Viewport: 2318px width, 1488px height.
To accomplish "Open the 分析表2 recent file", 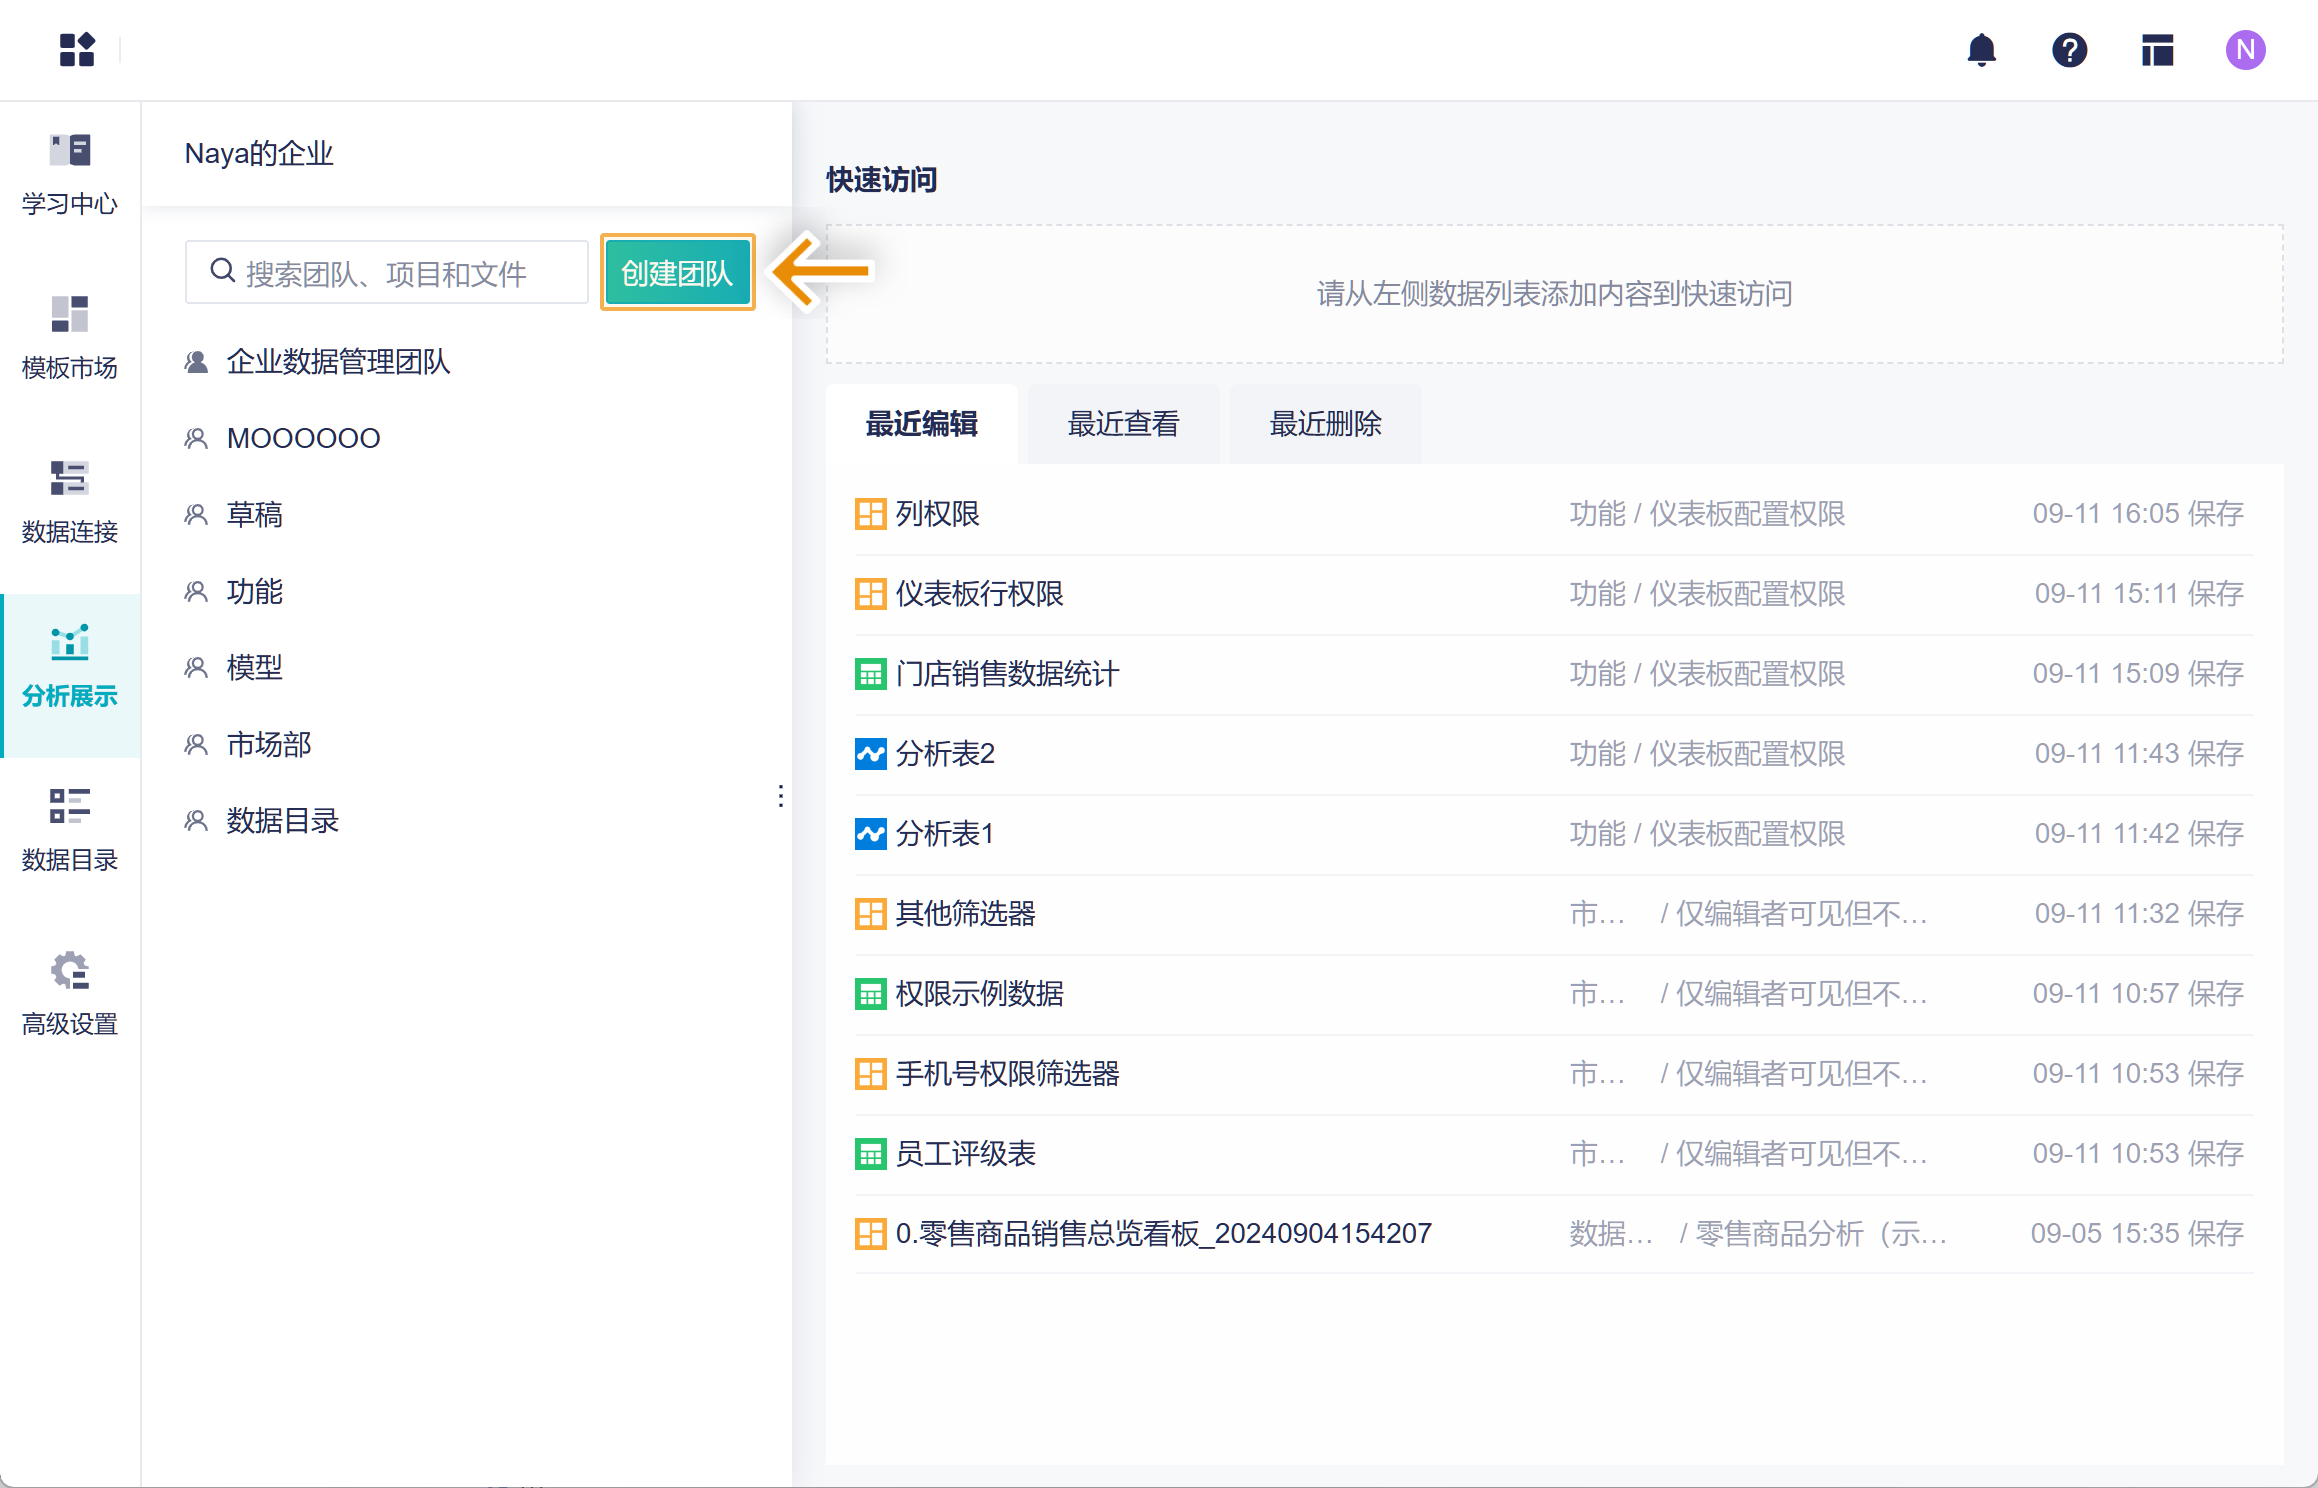I will [945, 754].
